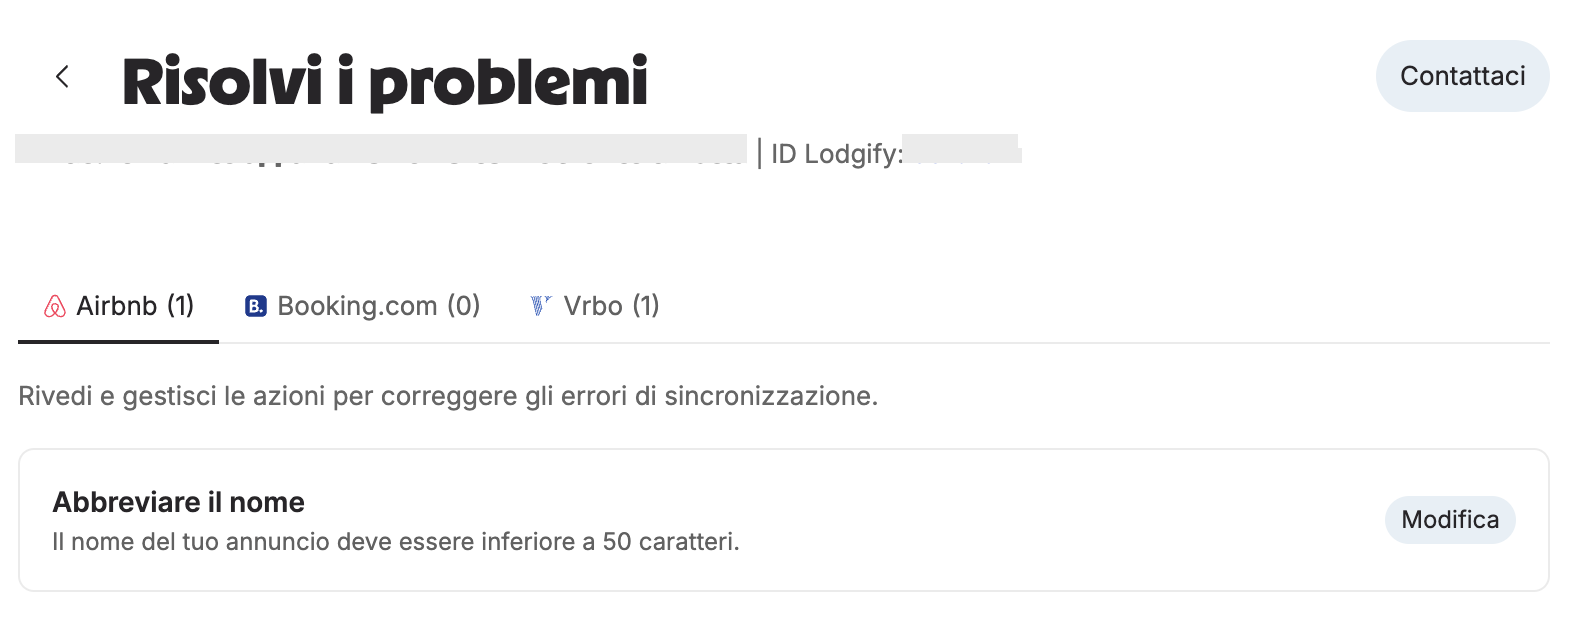Click the ID Lodgify label
This screenshot has width=1586, height=622.
tap(837, 154)
